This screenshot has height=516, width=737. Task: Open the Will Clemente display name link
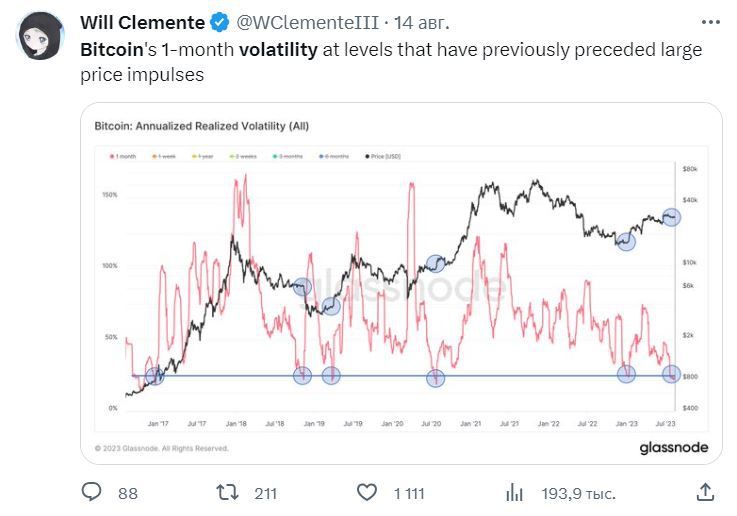pos(142,23)
